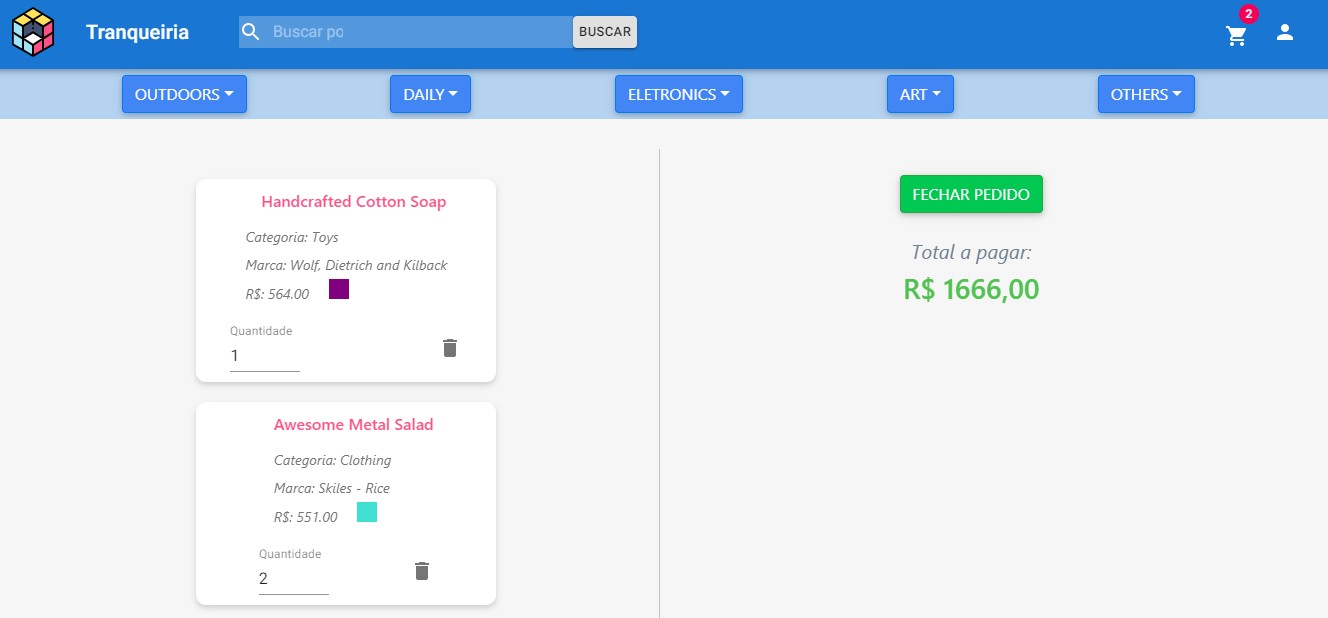Open the DAILY category dropdown
The image size is (1328, 618).
430,94
